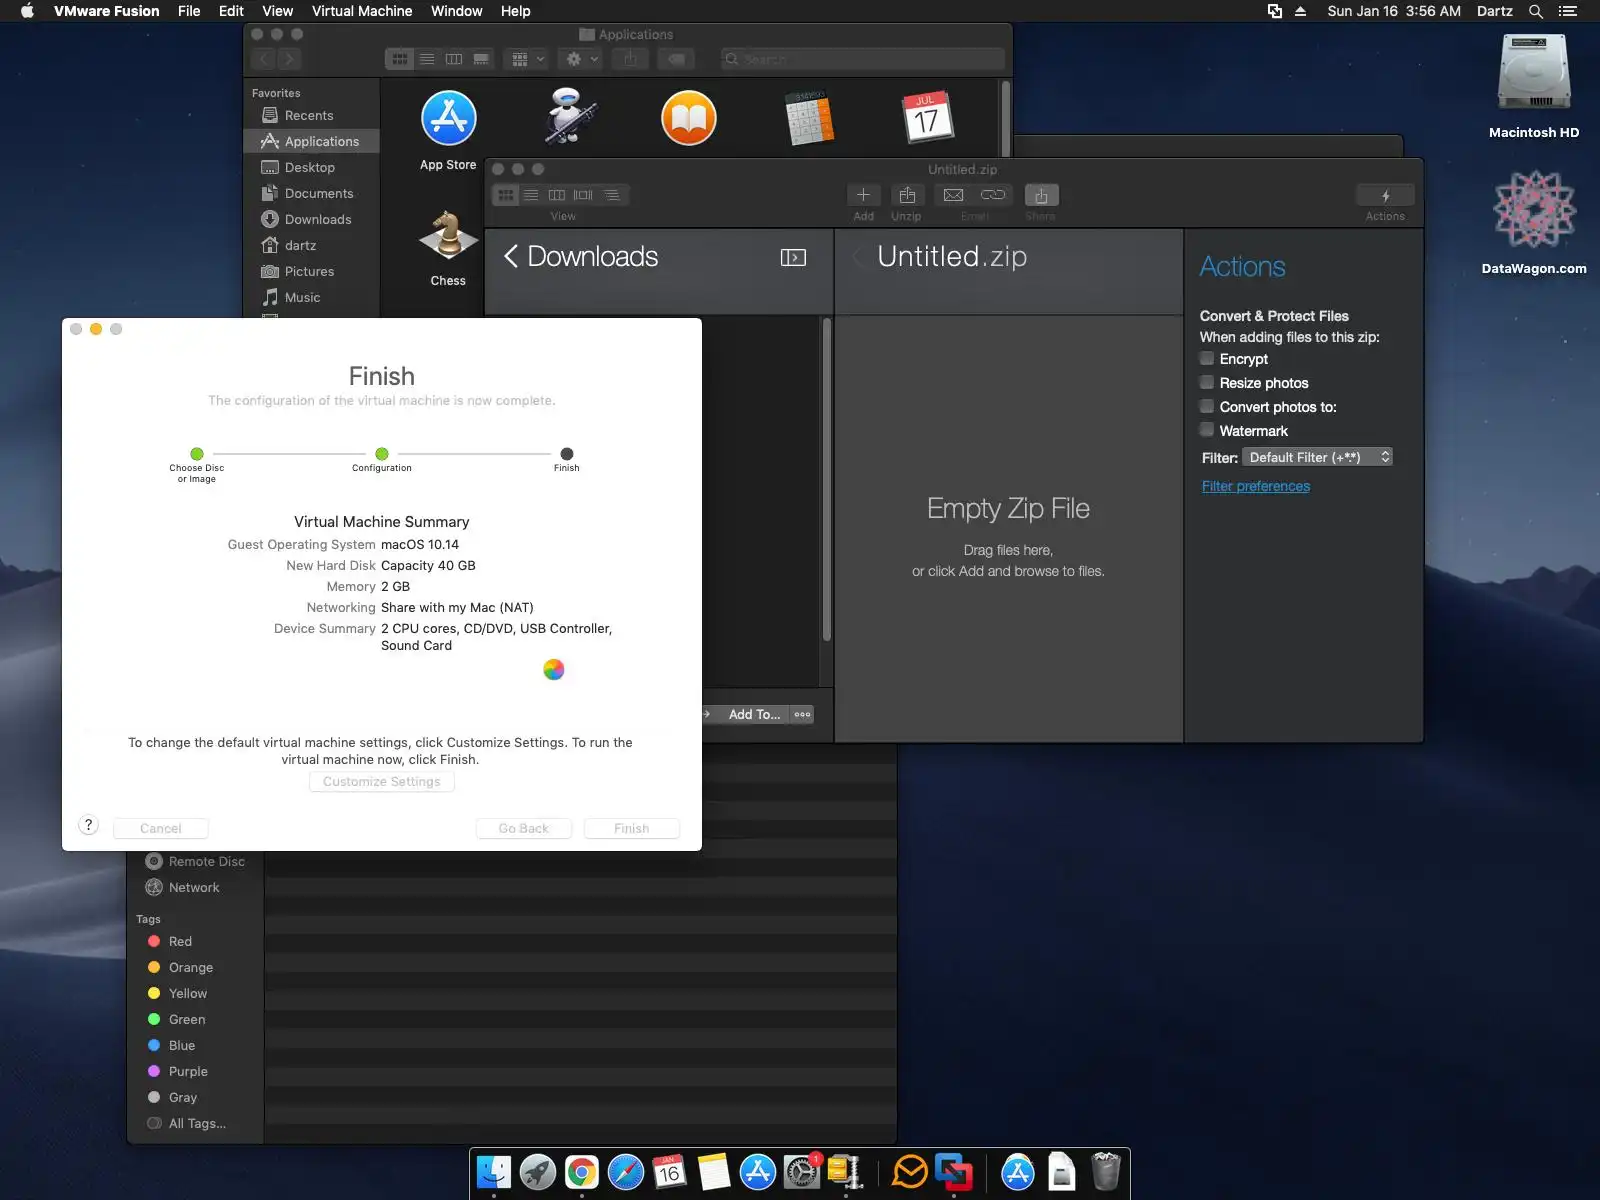
Task: Click the Add button in WinZip toolbar
Action: (x=863, y=195)
